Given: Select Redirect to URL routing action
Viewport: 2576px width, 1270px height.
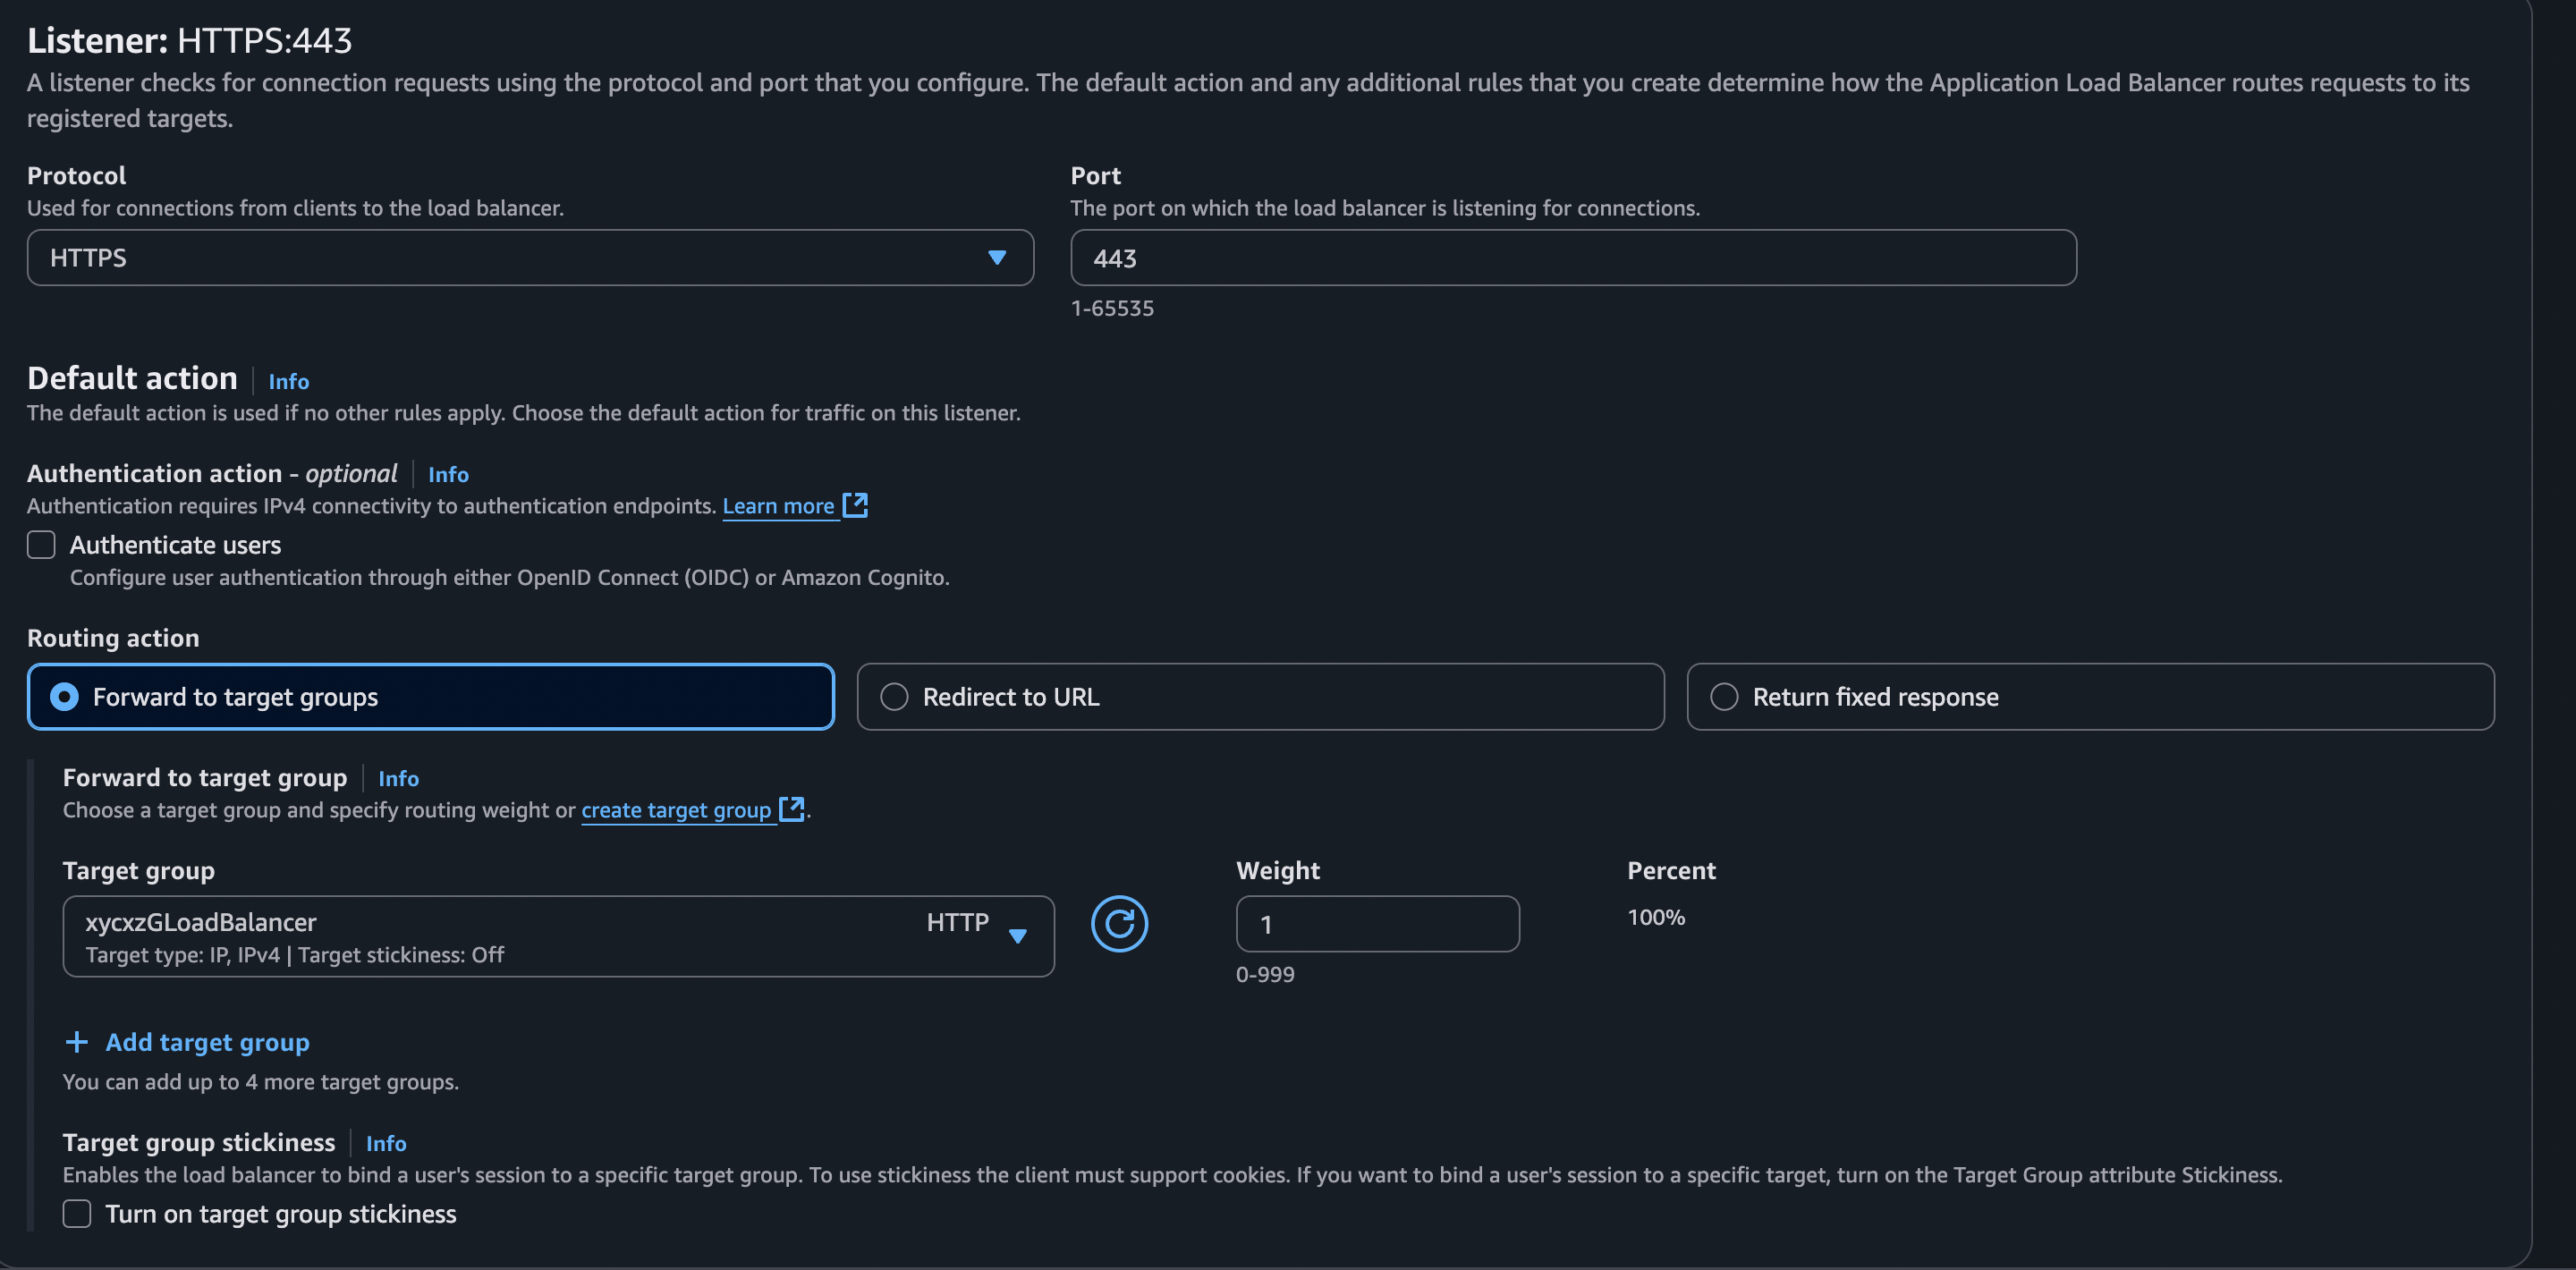Looking at the screenshot, I should pyautogui.click(x=894, y=696).
